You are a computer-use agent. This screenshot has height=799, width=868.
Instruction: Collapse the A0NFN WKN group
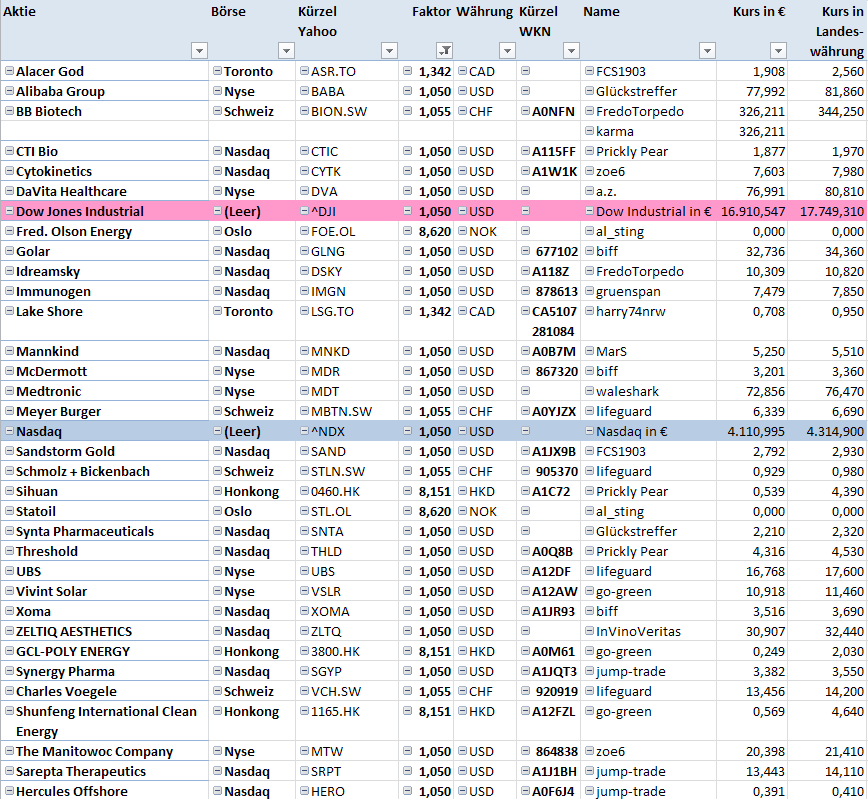point(525,111)
